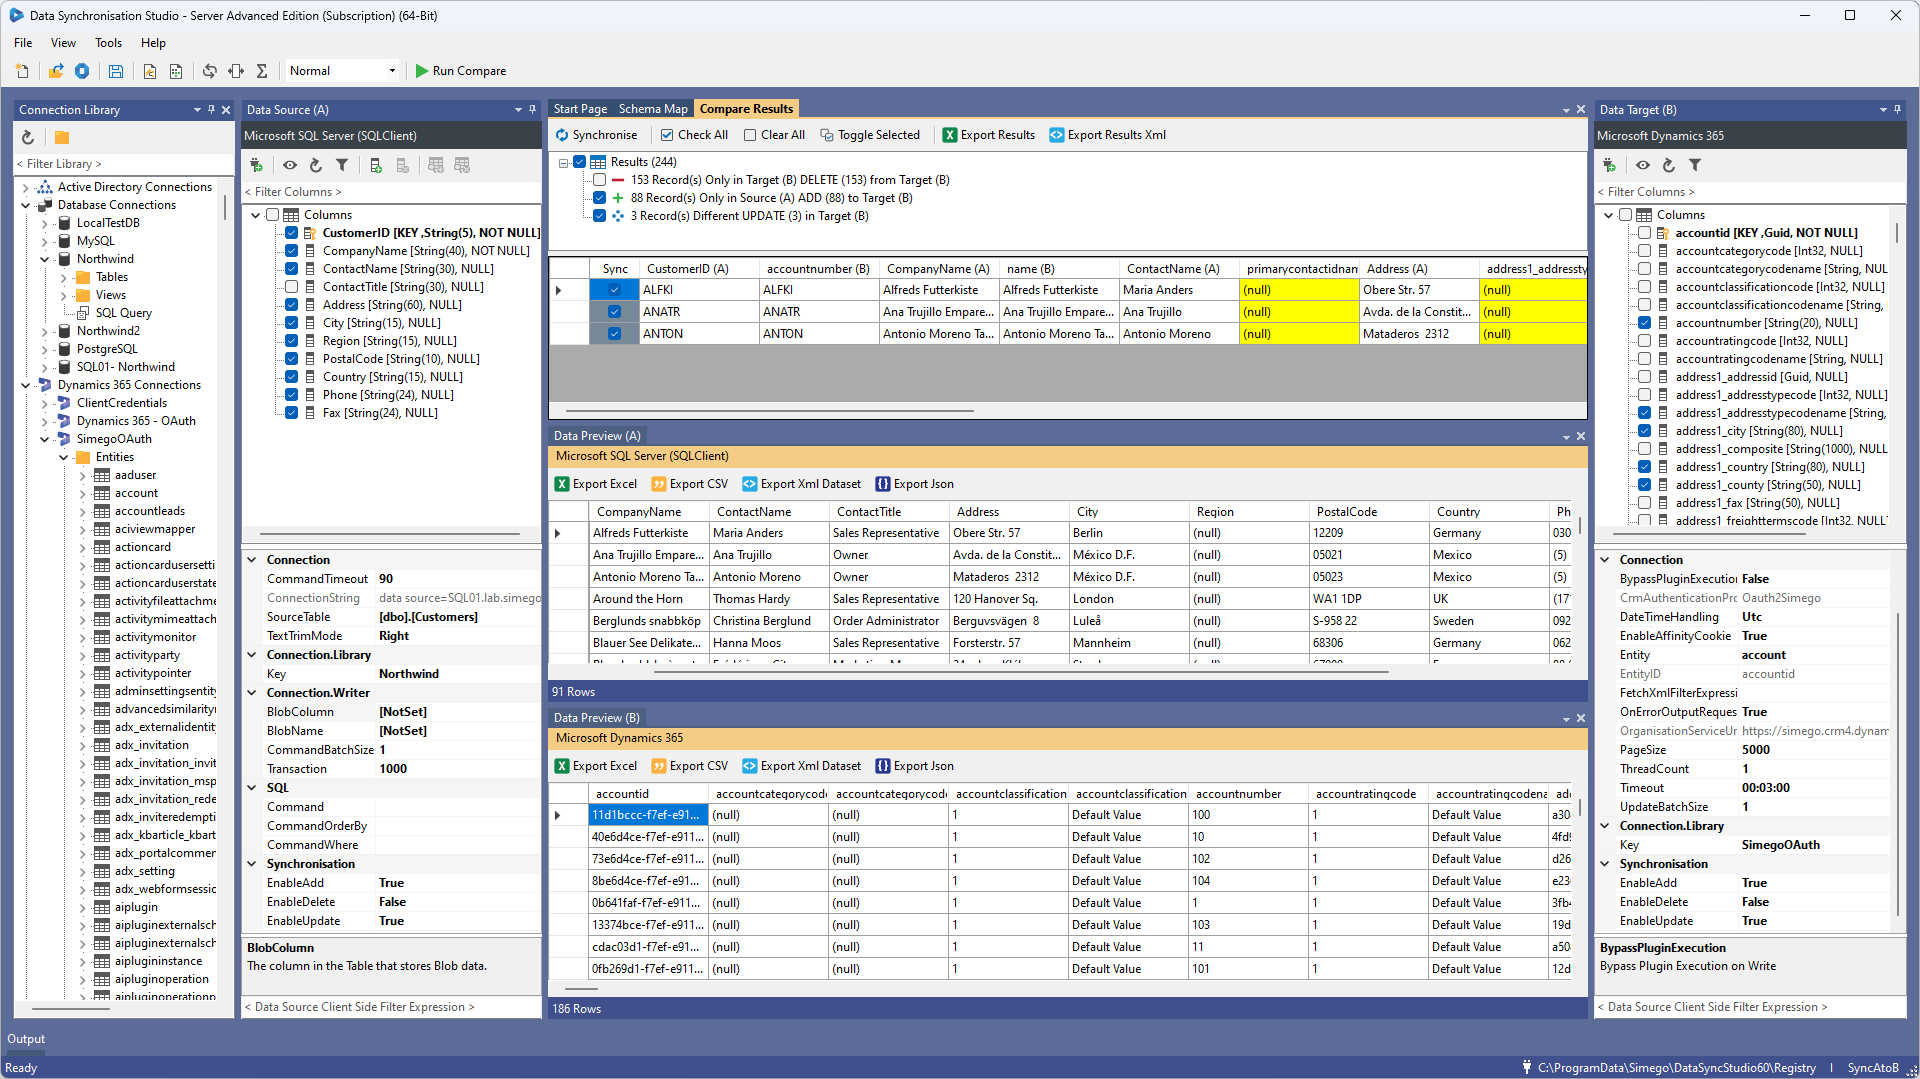Click Data Source Client Side Filter Expression (A)

(x=392, y=1007)
